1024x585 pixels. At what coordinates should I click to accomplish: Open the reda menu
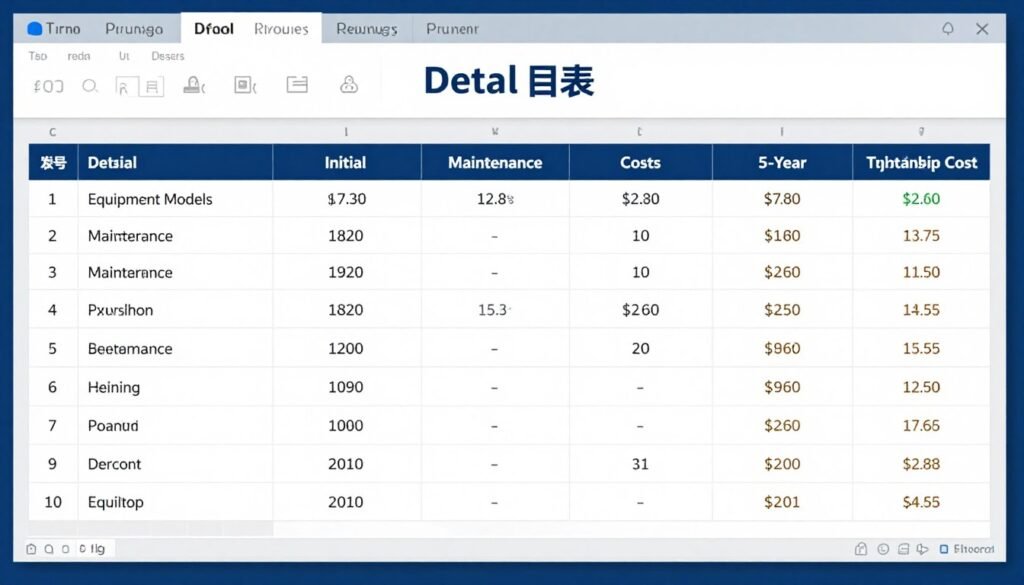79,56
